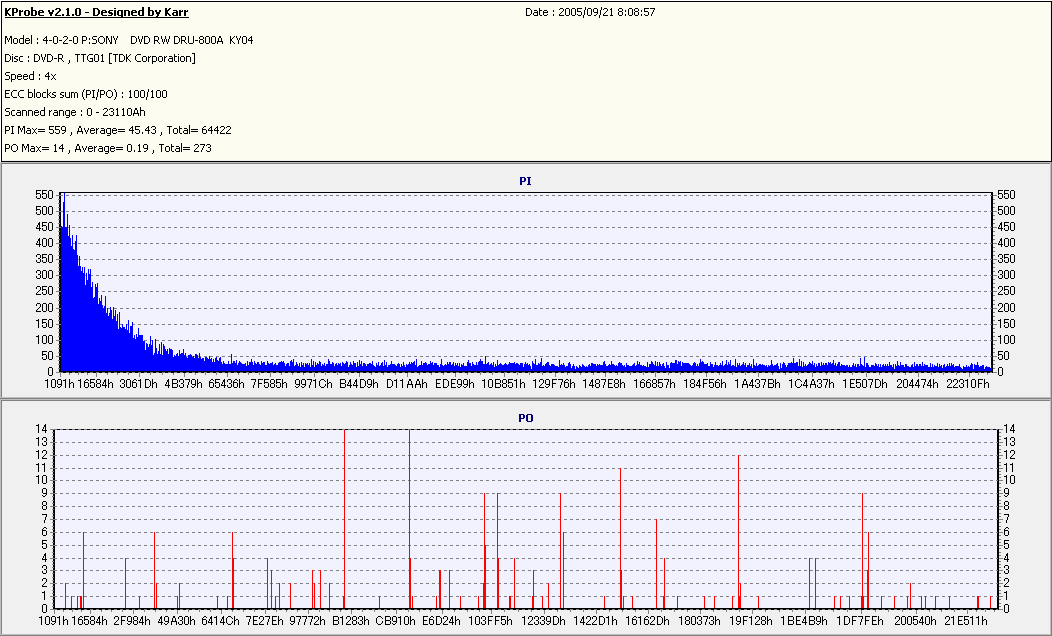This screenshot has height=636, width=1052.
Task: Click the Speed : 4x line
Action: click(x=30, y=76)
